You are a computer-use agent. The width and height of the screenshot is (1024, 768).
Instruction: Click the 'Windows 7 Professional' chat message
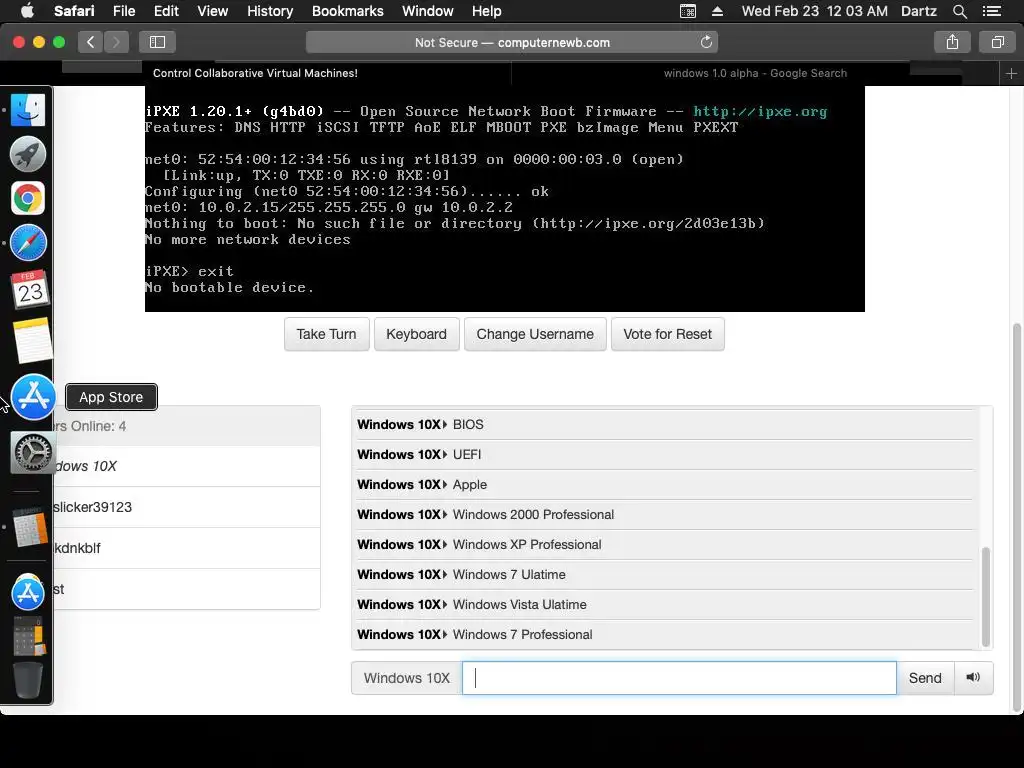click(x=665, y=635)
